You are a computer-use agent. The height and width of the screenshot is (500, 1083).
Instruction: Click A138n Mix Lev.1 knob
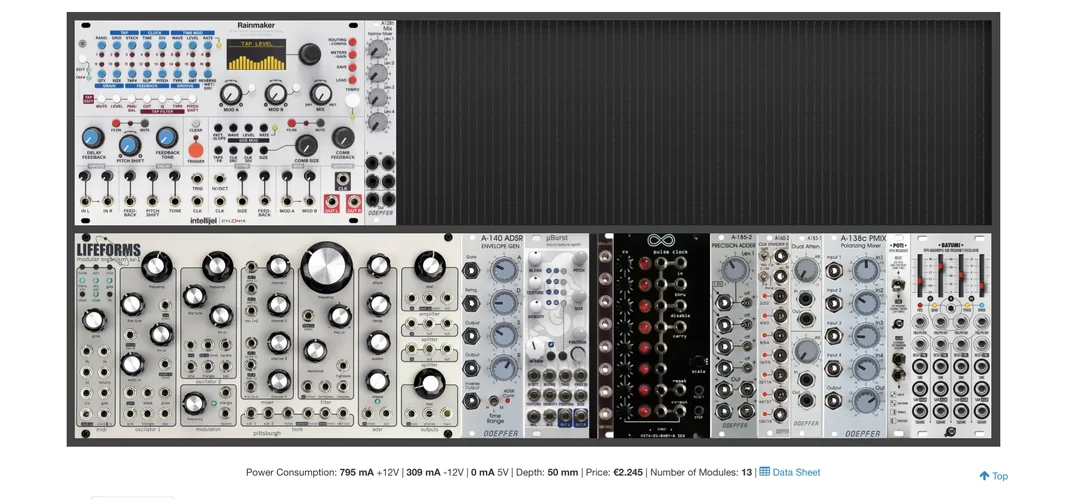tap(377, 48)
